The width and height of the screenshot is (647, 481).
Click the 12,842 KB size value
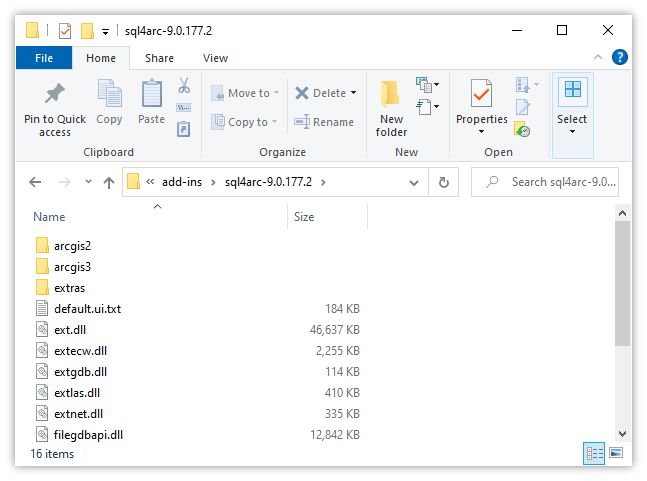[335, 434]
